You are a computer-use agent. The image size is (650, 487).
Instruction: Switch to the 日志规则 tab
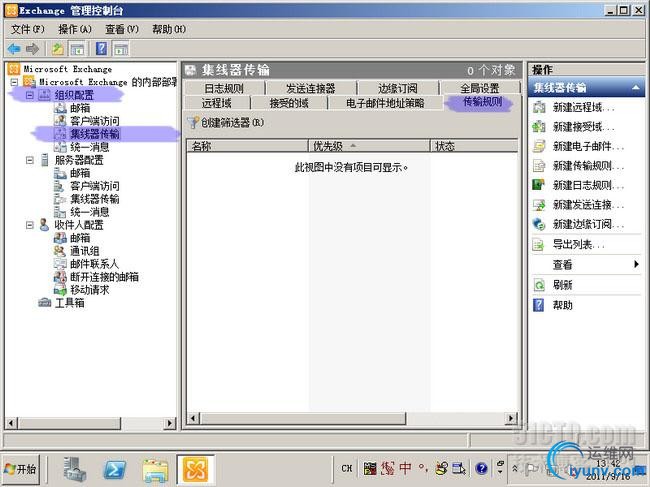point(224,88)
